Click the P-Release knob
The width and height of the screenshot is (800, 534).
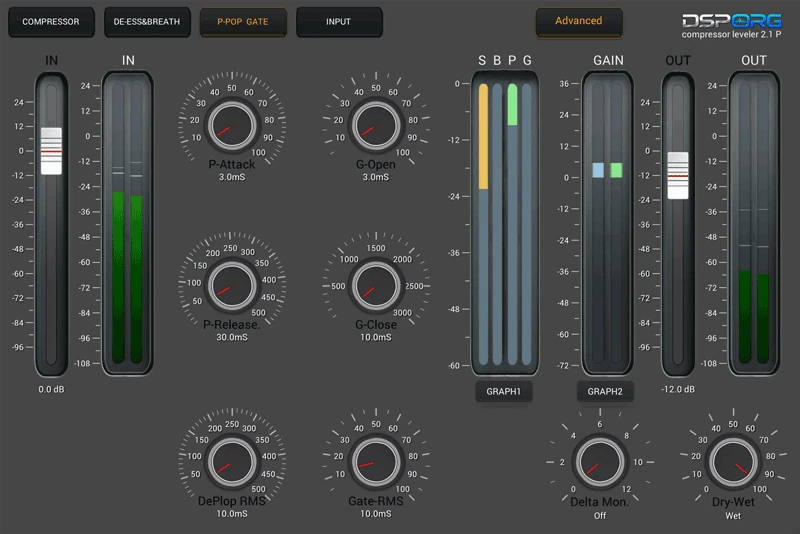coord(232,286)
